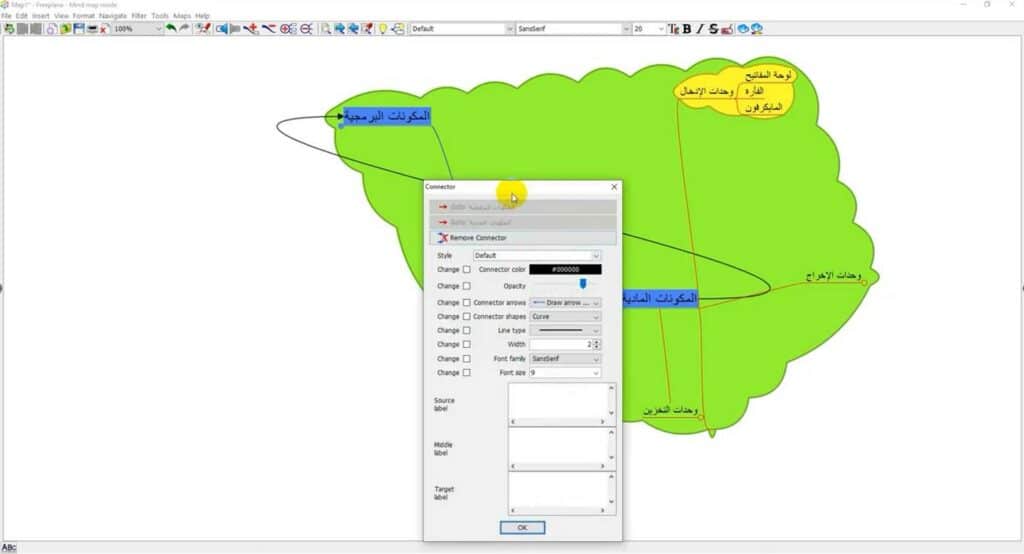The height and width of the screenshot is (554, 1024).
Task: Click the toolbar icon with red circled minus
Action: (306, 29)
